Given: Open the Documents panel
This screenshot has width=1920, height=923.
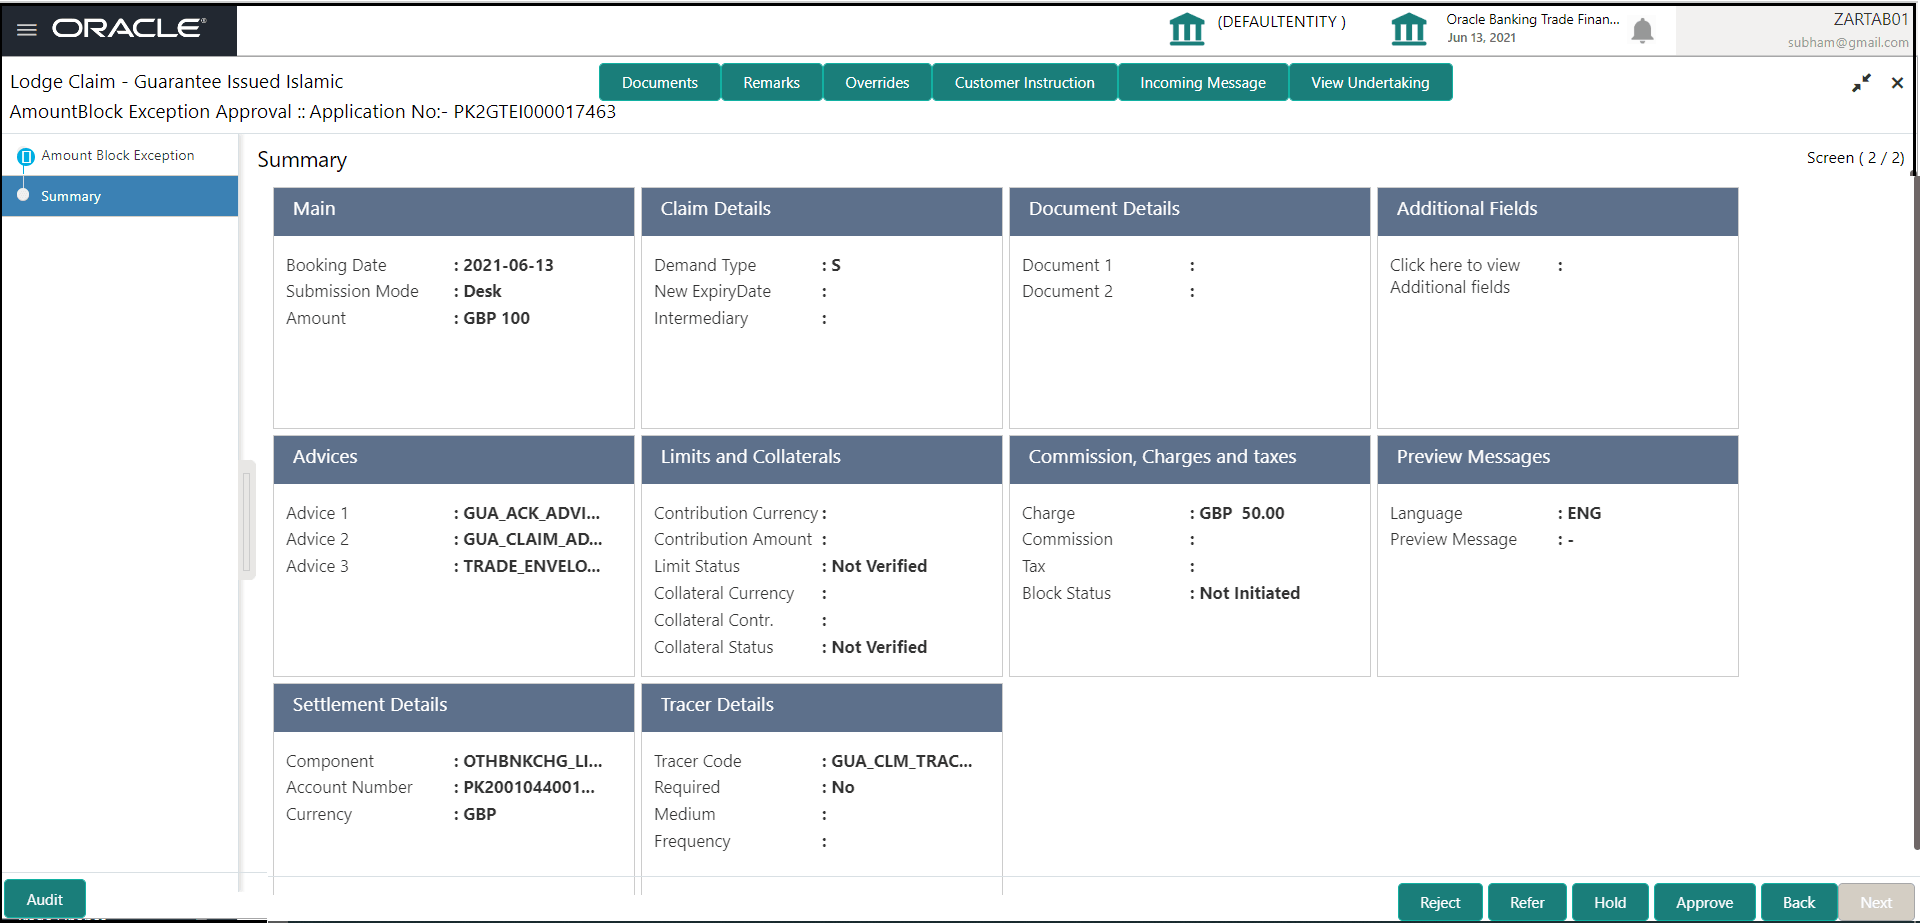Looking at the screenshot, I should click(x=659, y=82).
